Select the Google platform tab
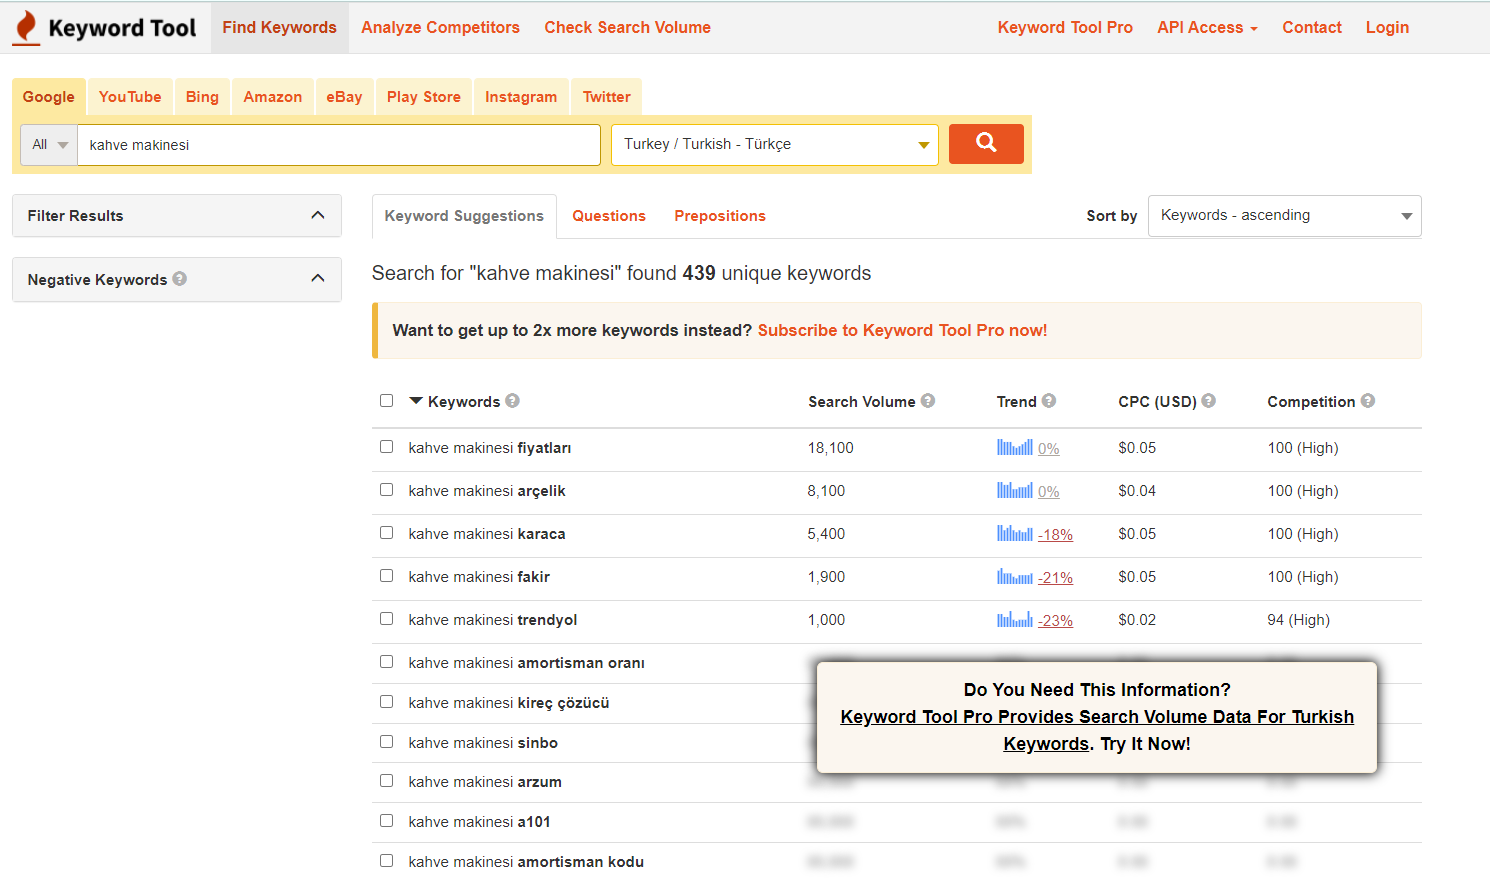This screenshot has width=1490, height=879. (49, 97)
